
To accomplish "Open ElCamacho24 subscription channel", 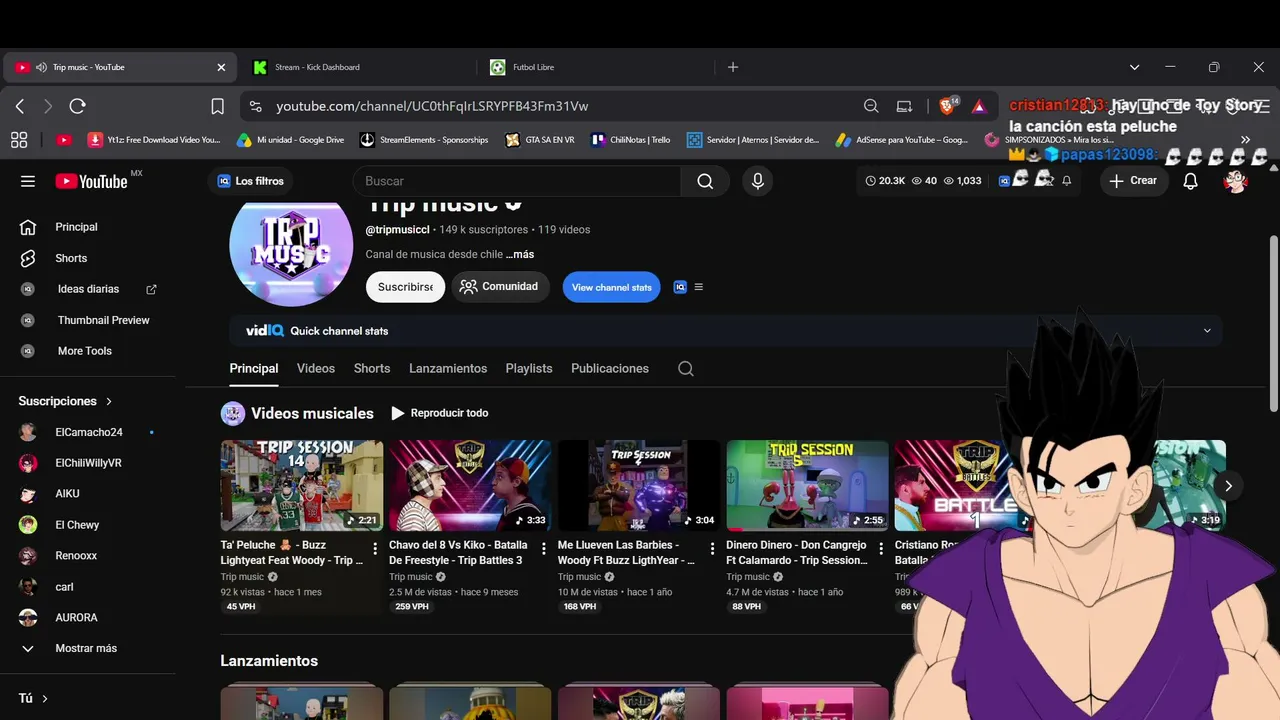I will [88, 432].
